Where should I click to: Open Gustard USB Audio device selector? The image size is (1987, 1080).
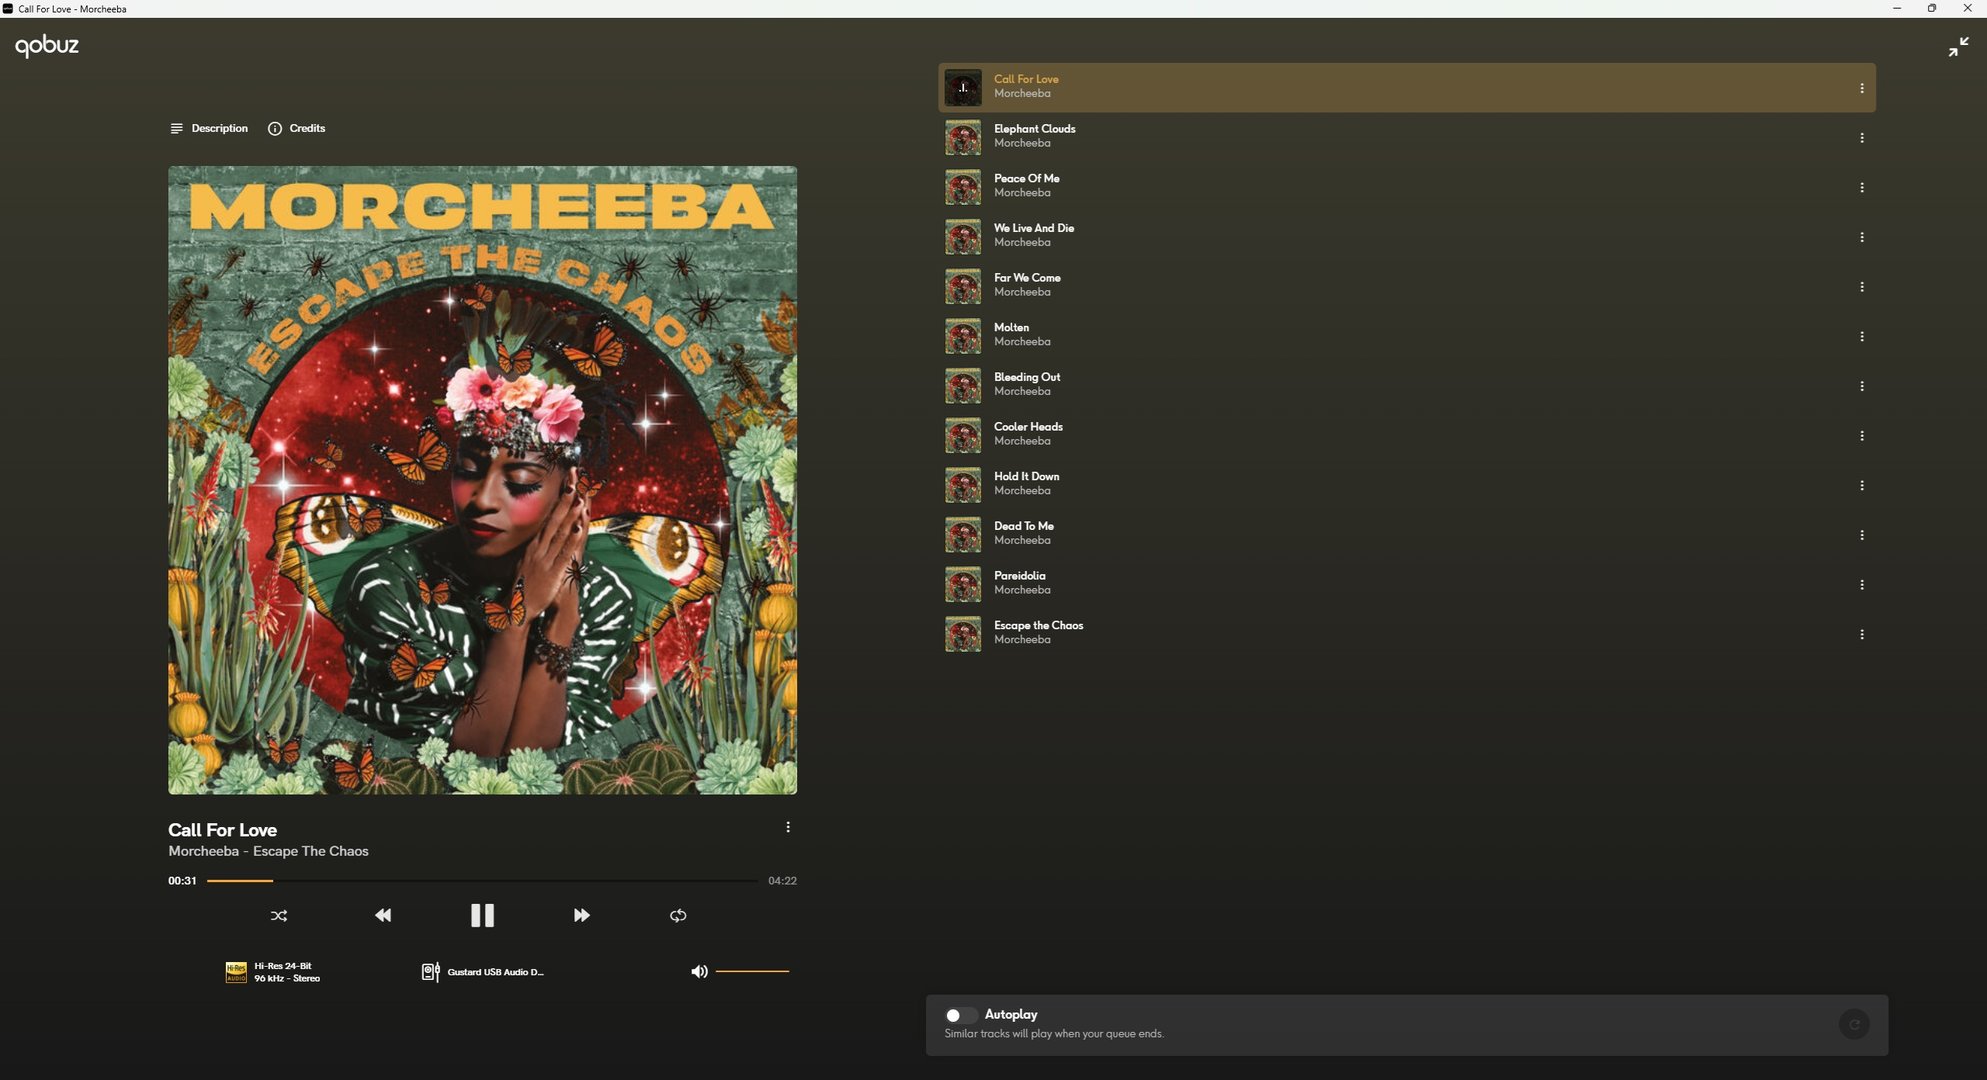tap(484, 972)
